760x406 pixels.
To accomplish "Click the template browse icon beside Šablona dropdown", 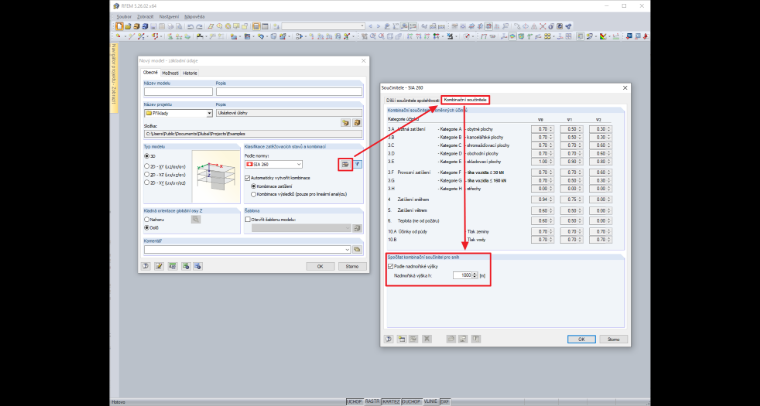I will 357,228.
